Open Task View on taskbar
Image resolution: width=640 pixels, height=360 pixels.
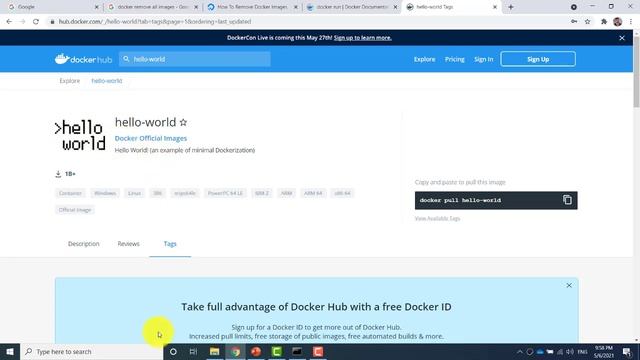pyautogui.click(x=193, y=351)
